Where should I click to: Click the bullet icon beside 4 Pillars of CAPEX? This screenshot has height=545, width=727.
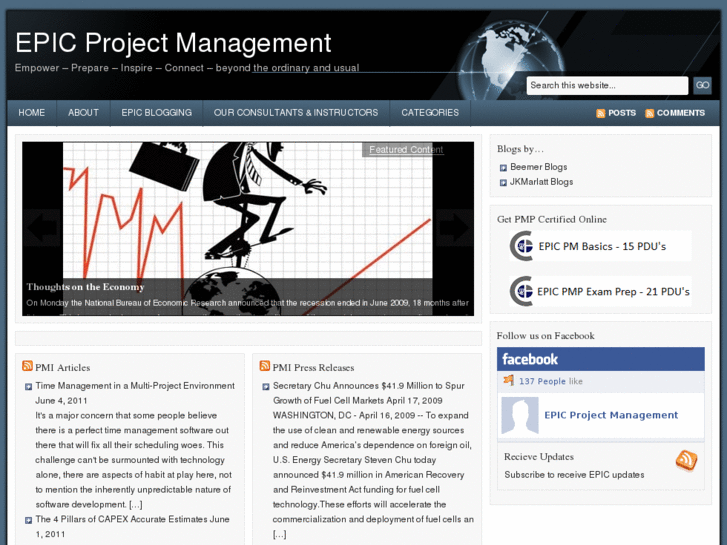pos(28,520)
